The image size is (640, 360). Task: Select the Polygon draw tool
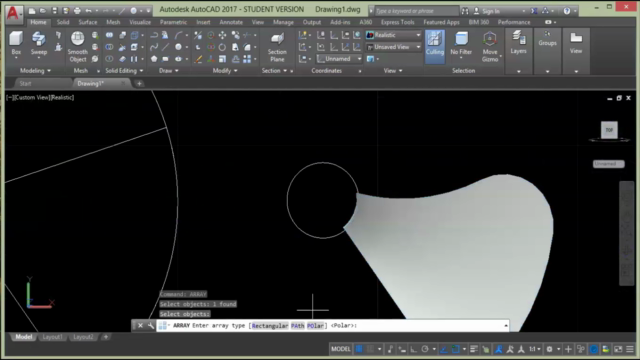[x=154, y=59]
